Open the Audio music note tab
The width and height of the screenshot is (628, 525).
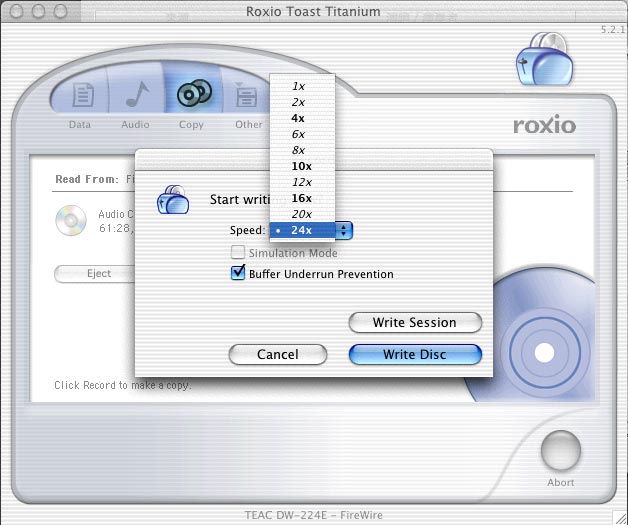[x=137, y=94]
